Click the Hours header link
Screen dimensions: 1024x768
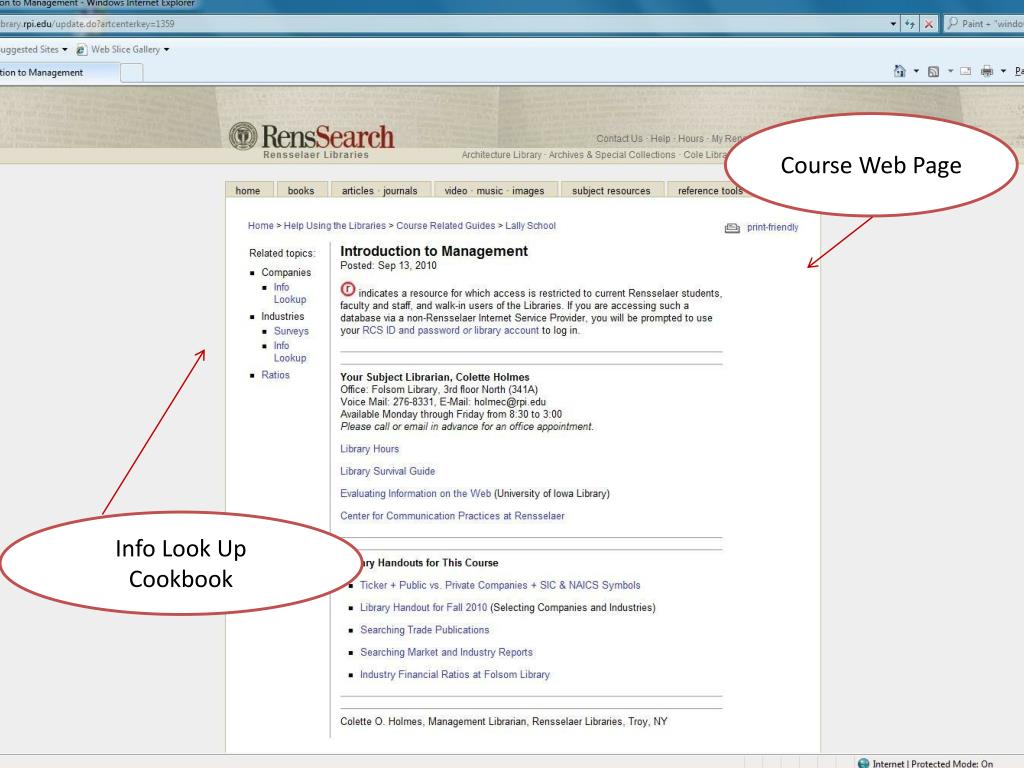(691, 138)
